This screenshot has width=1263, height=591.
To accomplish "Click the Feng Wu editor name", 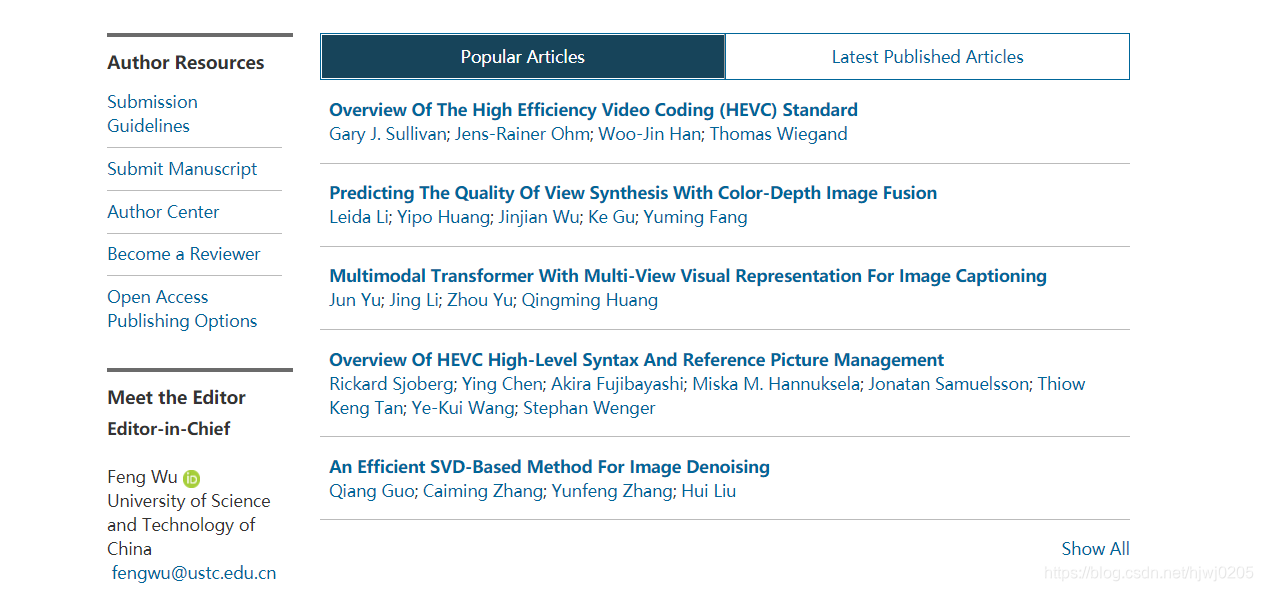I will pos(142,477).
